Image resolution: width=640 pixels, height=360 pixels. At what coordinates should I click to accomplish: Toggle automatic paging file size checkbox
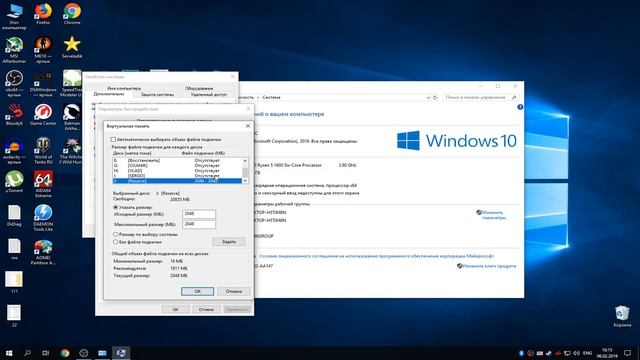(x=113, y=139)
